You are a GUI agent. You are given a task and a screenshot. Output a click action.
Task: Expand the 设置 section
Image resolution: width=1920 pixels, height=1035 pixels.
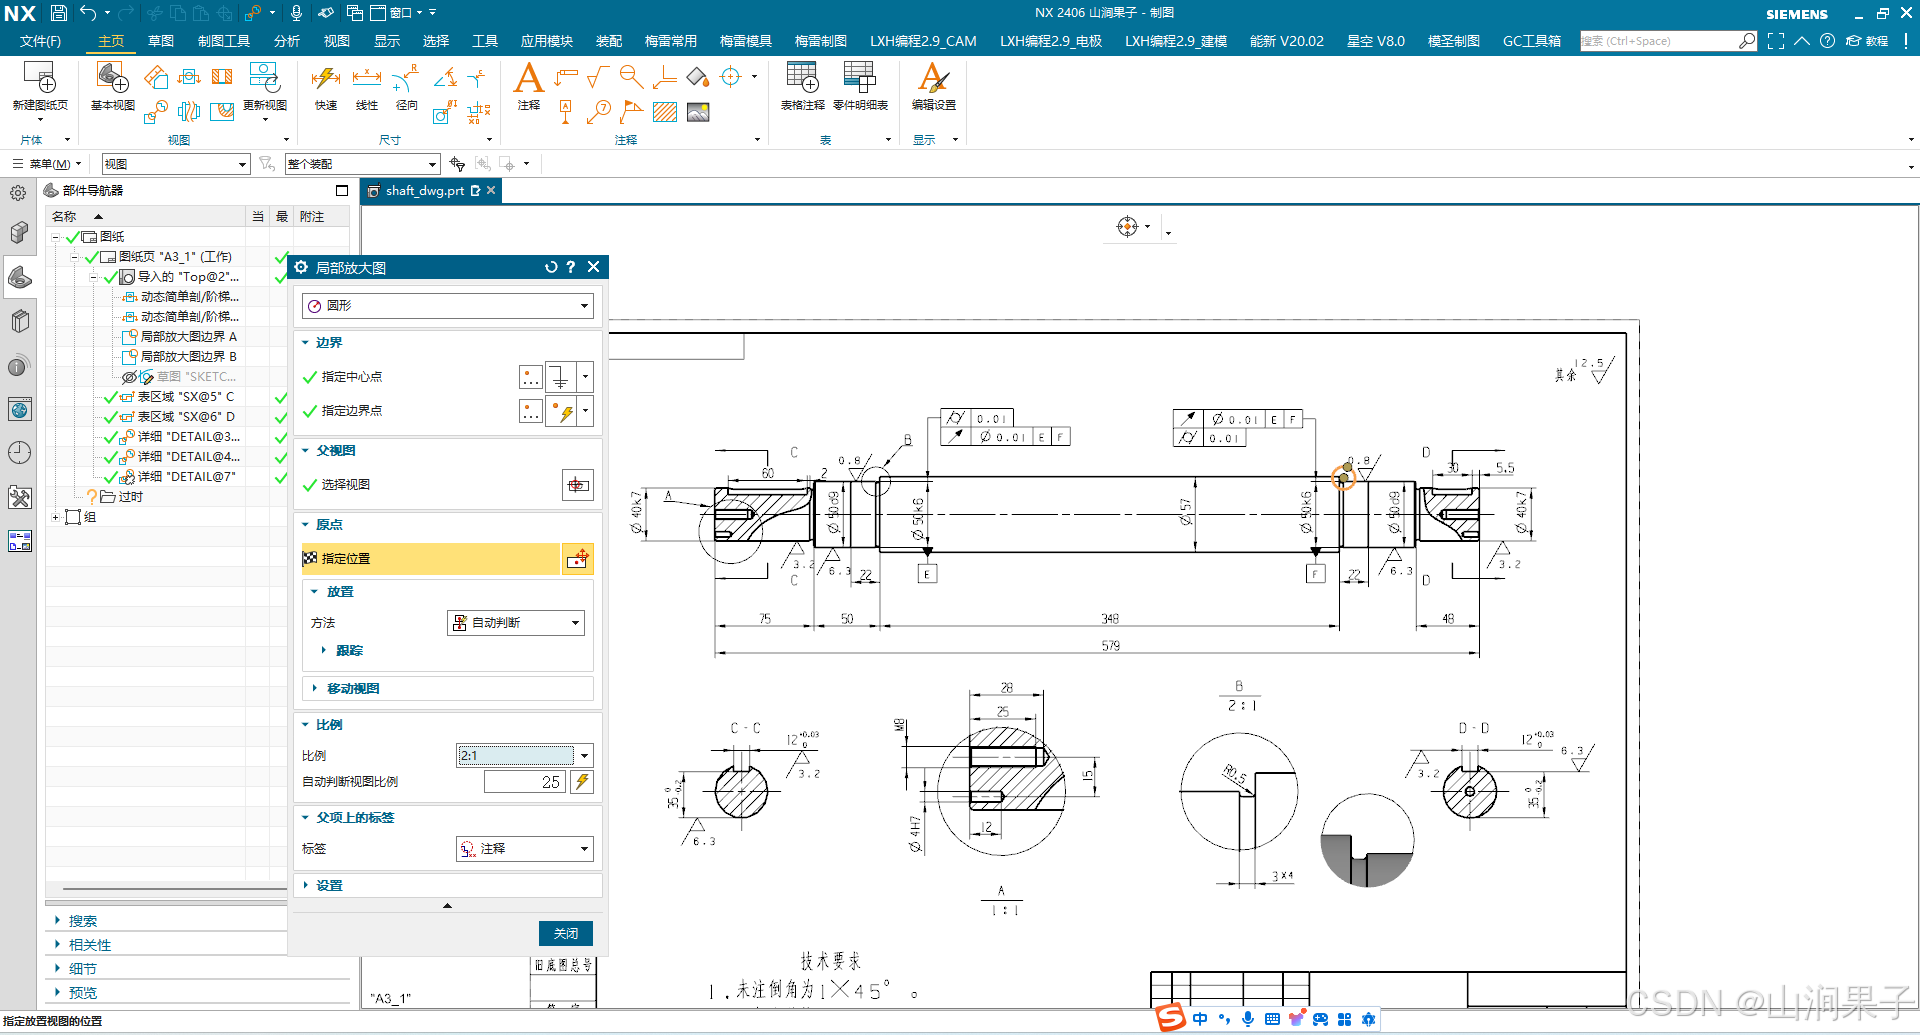(329, 886)
